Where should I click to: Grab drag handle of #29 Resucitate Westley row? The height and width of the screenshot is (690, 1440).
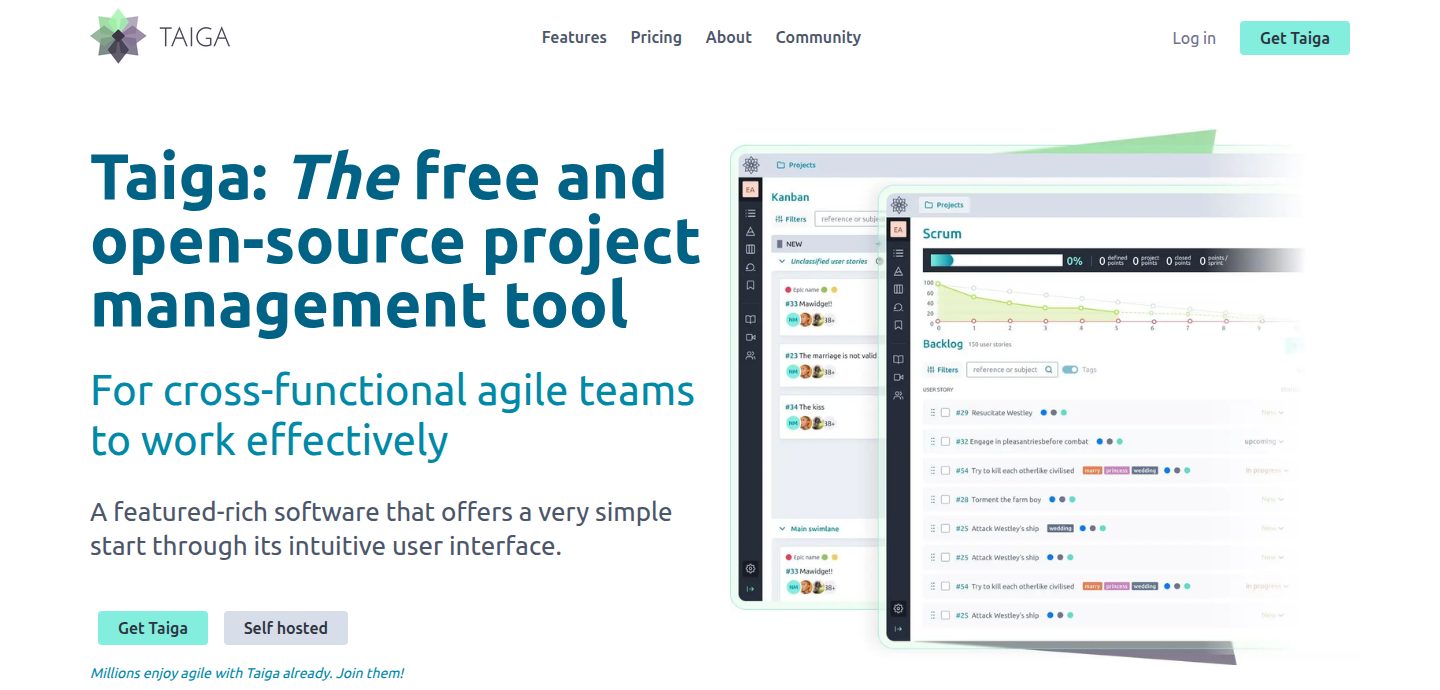tap(933, 412)
